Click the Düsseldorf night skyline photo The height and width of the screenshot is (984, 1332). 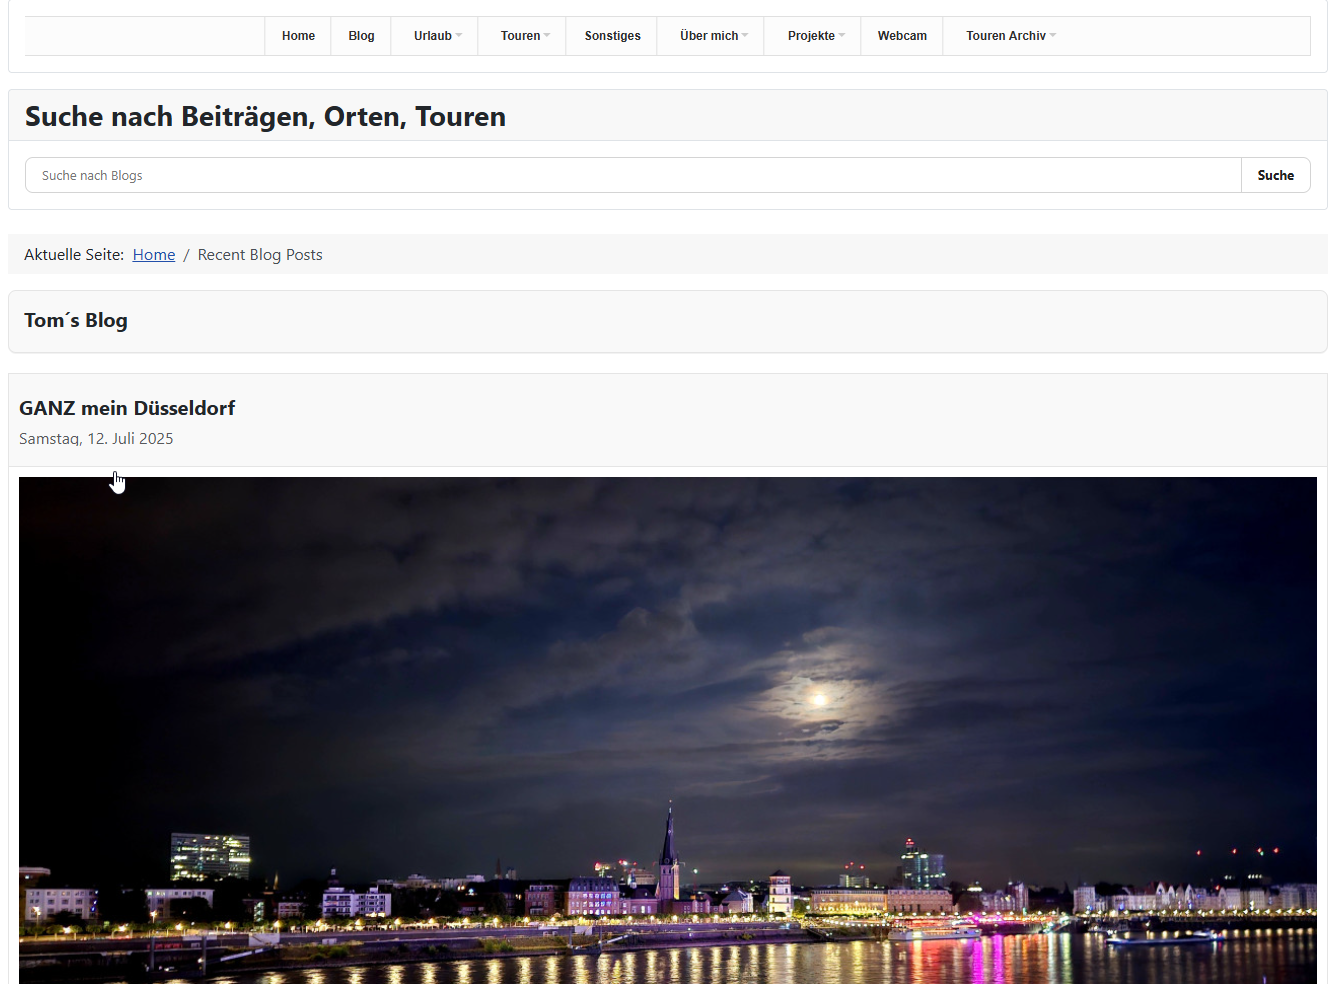click(x=667, y=730)
